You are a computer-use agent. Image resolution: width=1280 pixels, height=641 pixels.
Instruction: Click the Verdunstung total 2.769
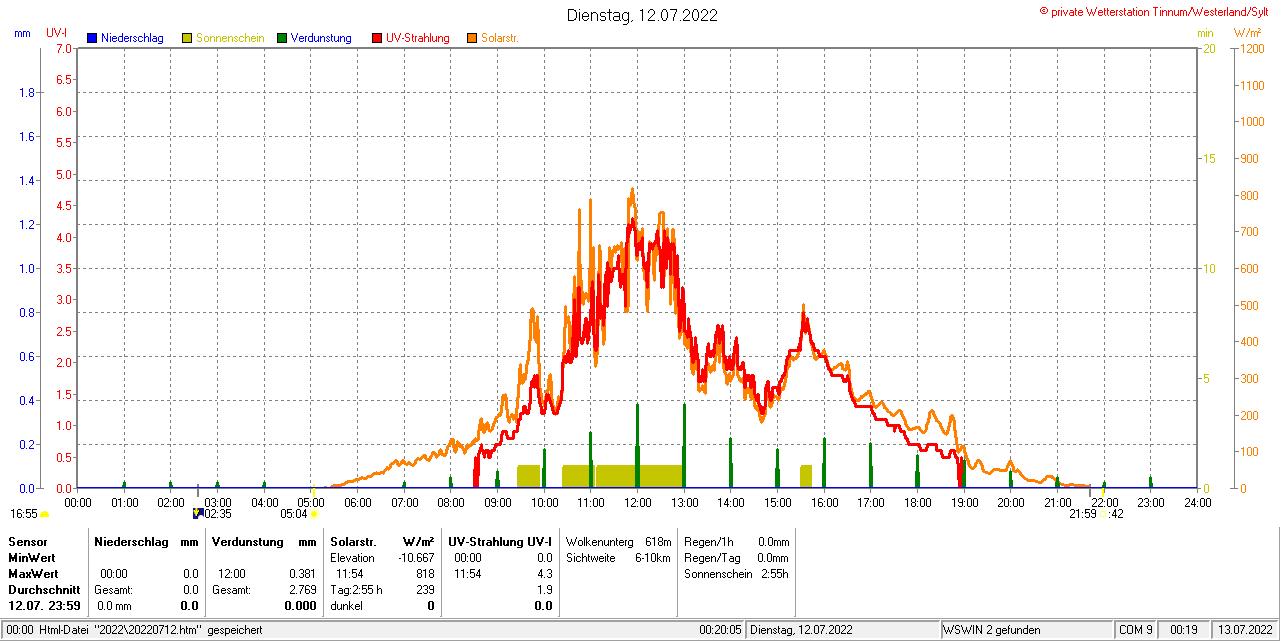[302, 590]
